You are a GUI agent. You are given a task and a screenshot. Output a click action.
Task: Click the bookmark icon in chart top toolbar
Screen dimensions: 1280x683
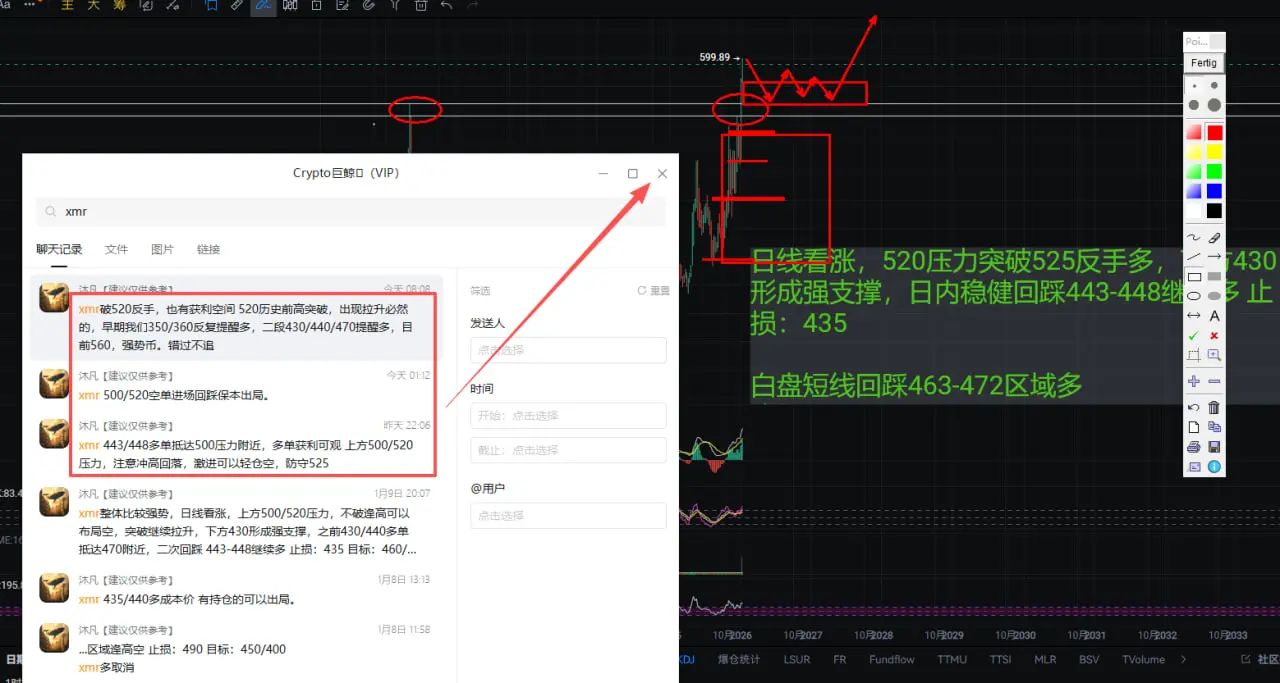[x=211, y=6]
